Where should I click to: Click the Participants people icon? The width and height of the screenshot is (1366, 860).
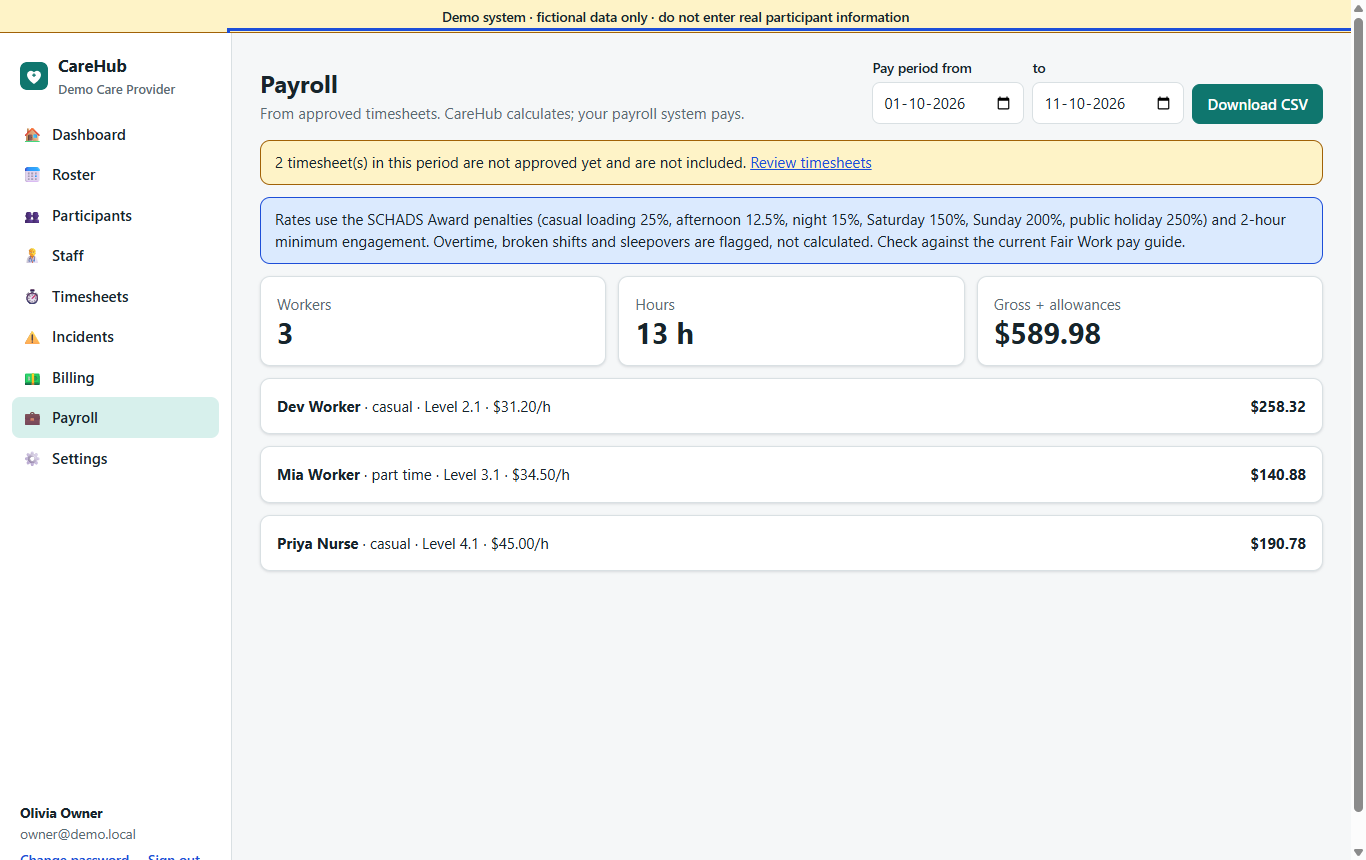(32, 216)
